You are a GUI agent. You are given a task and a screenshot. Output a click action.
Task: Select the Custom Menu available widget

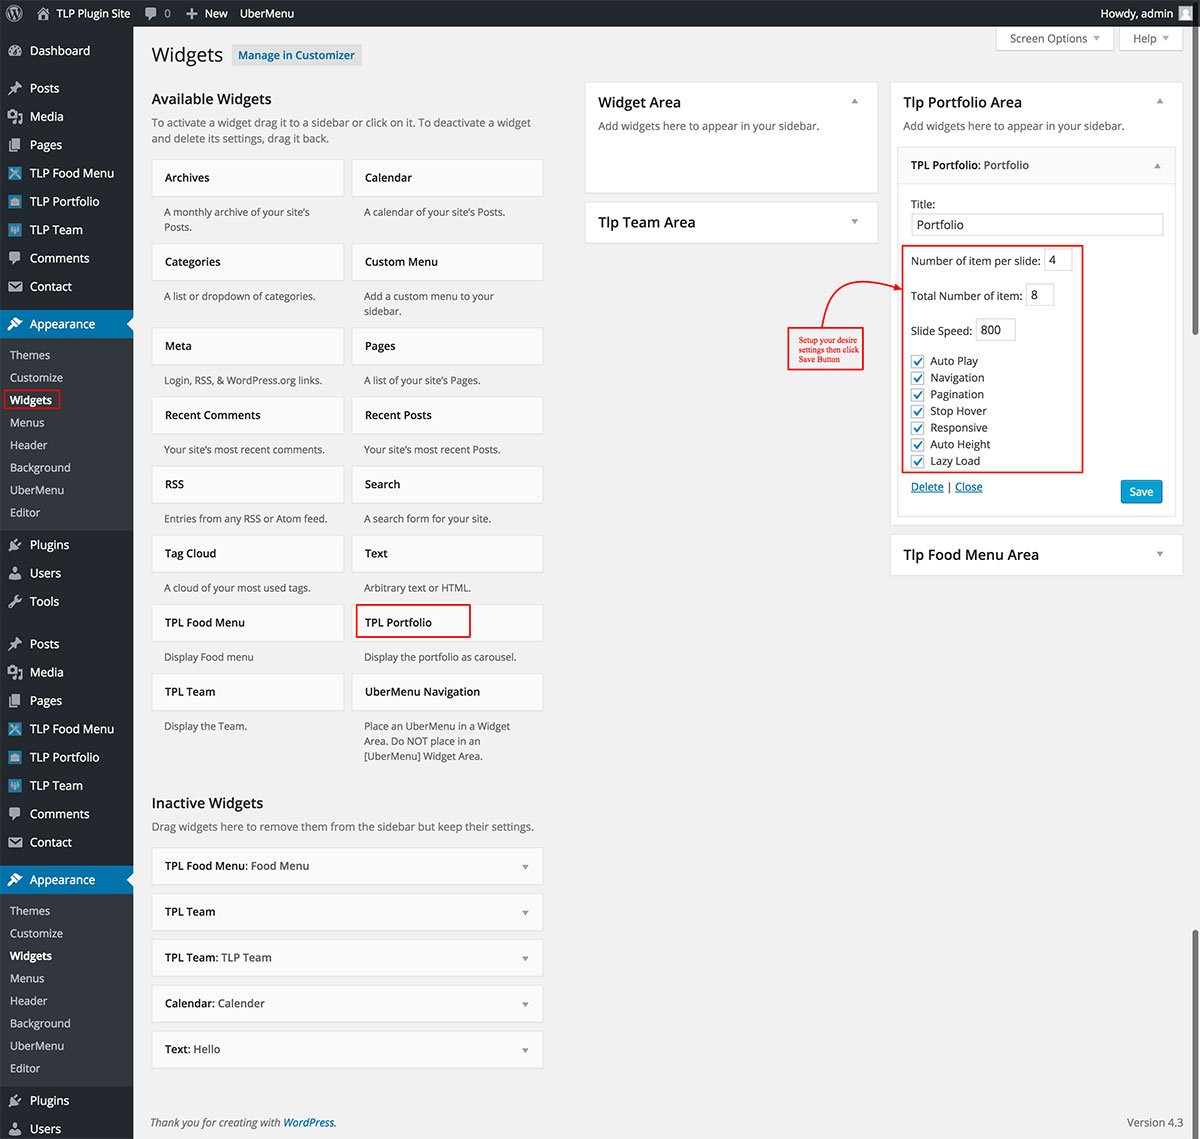(x=447, y=262)
